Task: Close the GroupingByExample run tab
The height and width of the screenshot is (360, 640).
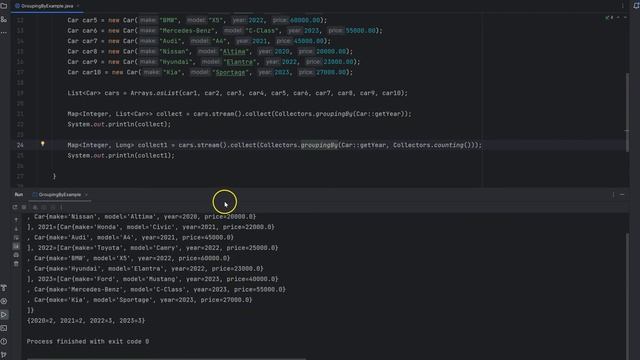Action: (86, 195)
